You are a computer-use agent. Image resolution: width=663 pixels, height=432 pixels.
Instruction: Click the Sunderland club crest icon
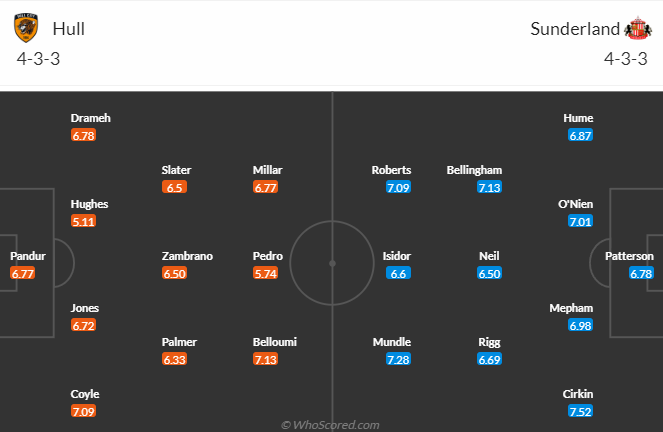(x=637, y=29)
